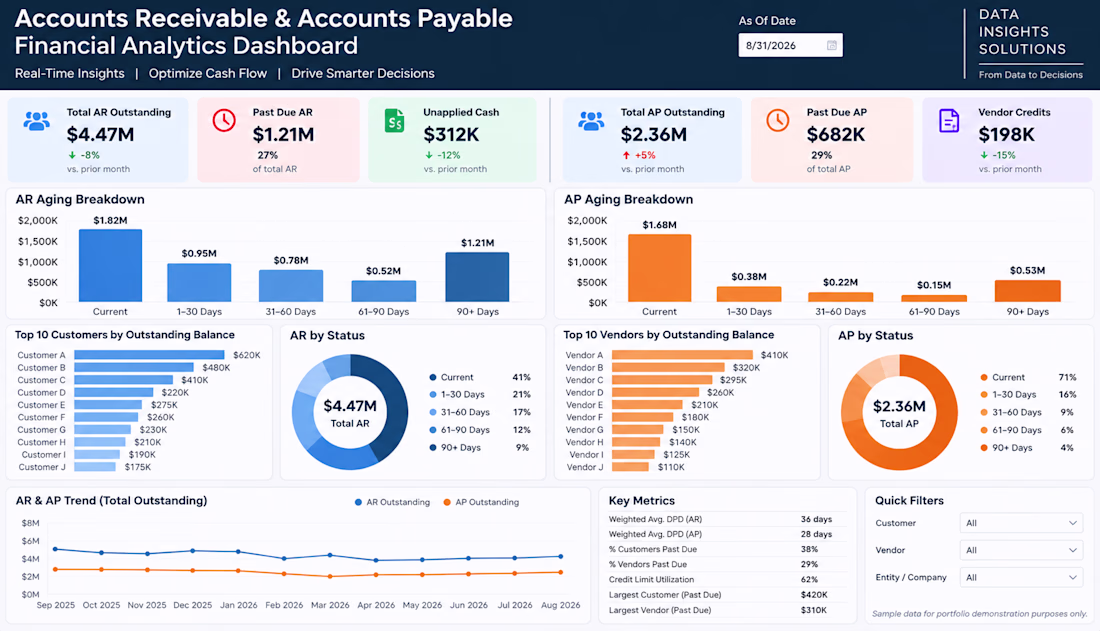The width and height of the screenshot is (1100, 631).
Task: Click the Vendor Credits document icon
Action: point(948,121)
